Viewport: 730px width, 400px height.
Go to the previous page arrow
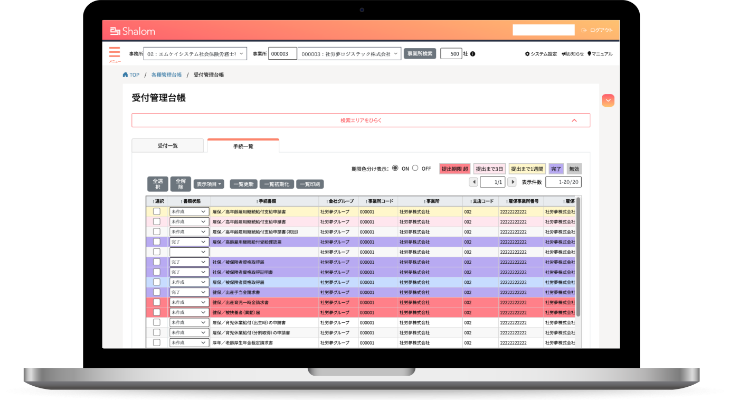[x=473, y=182]
